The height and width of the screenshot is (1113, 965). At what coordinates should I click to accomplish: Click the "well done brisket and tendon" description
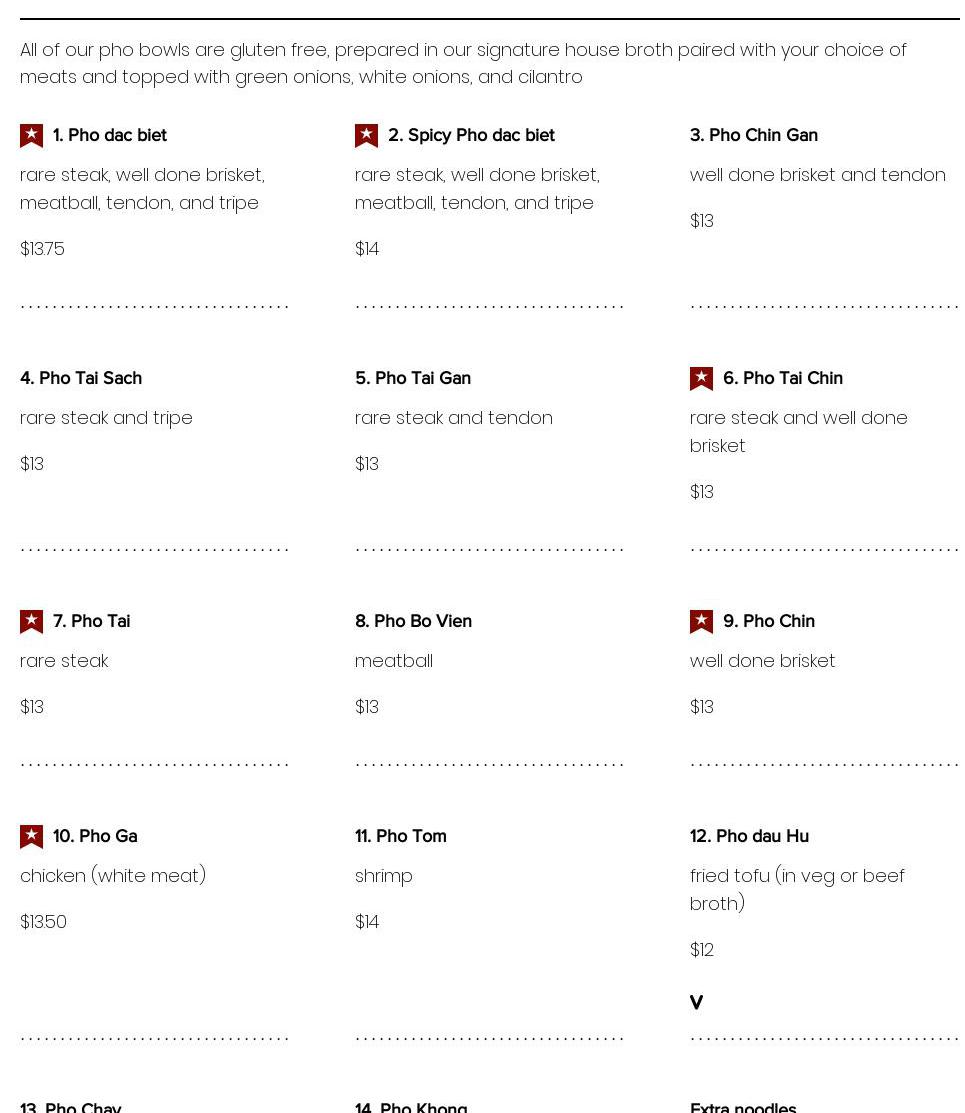(817, 175)
